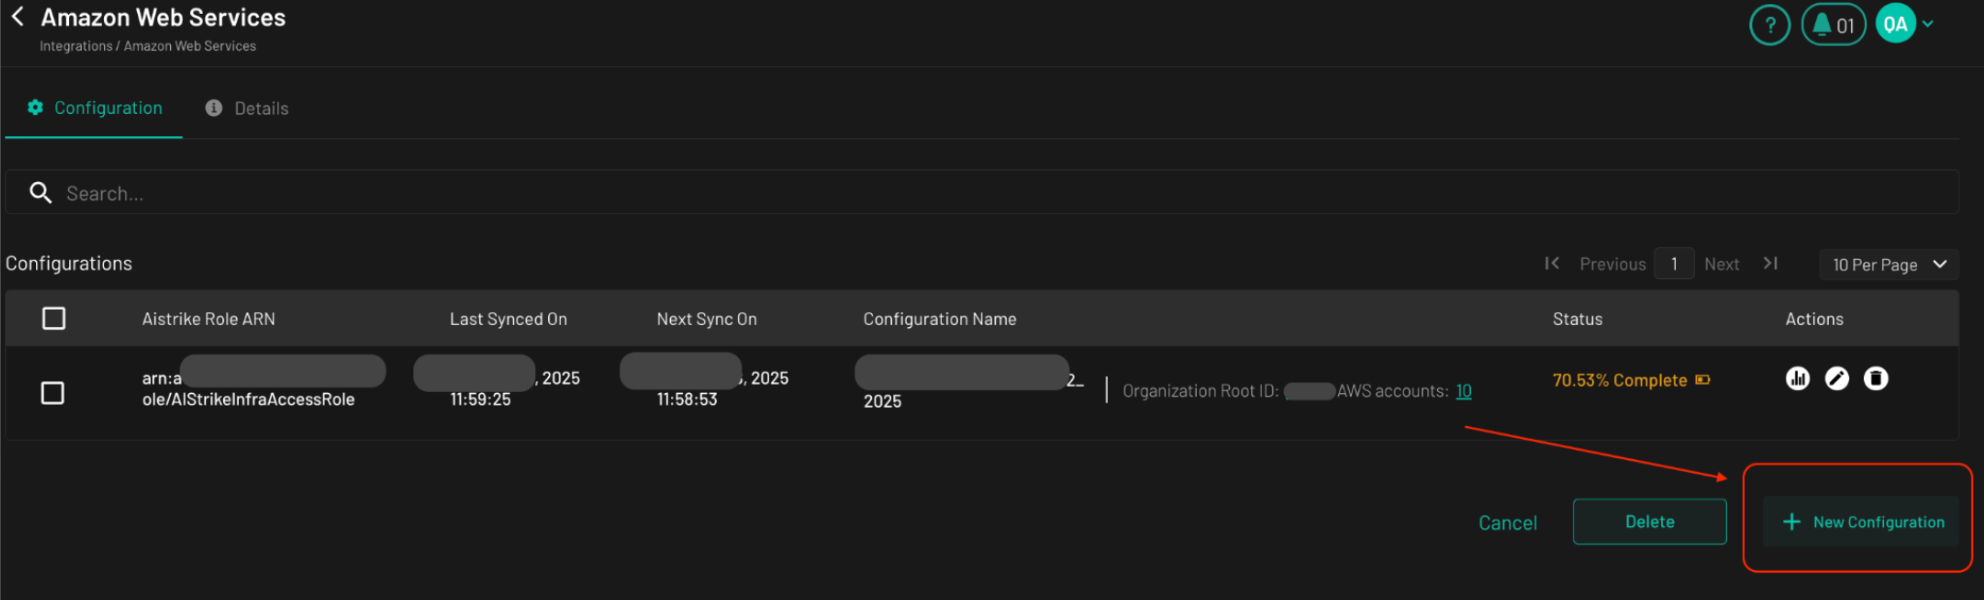The height and width of the screenshot is (600, 1984).
Task: Click the Status column header
Action: point(1577,319)
